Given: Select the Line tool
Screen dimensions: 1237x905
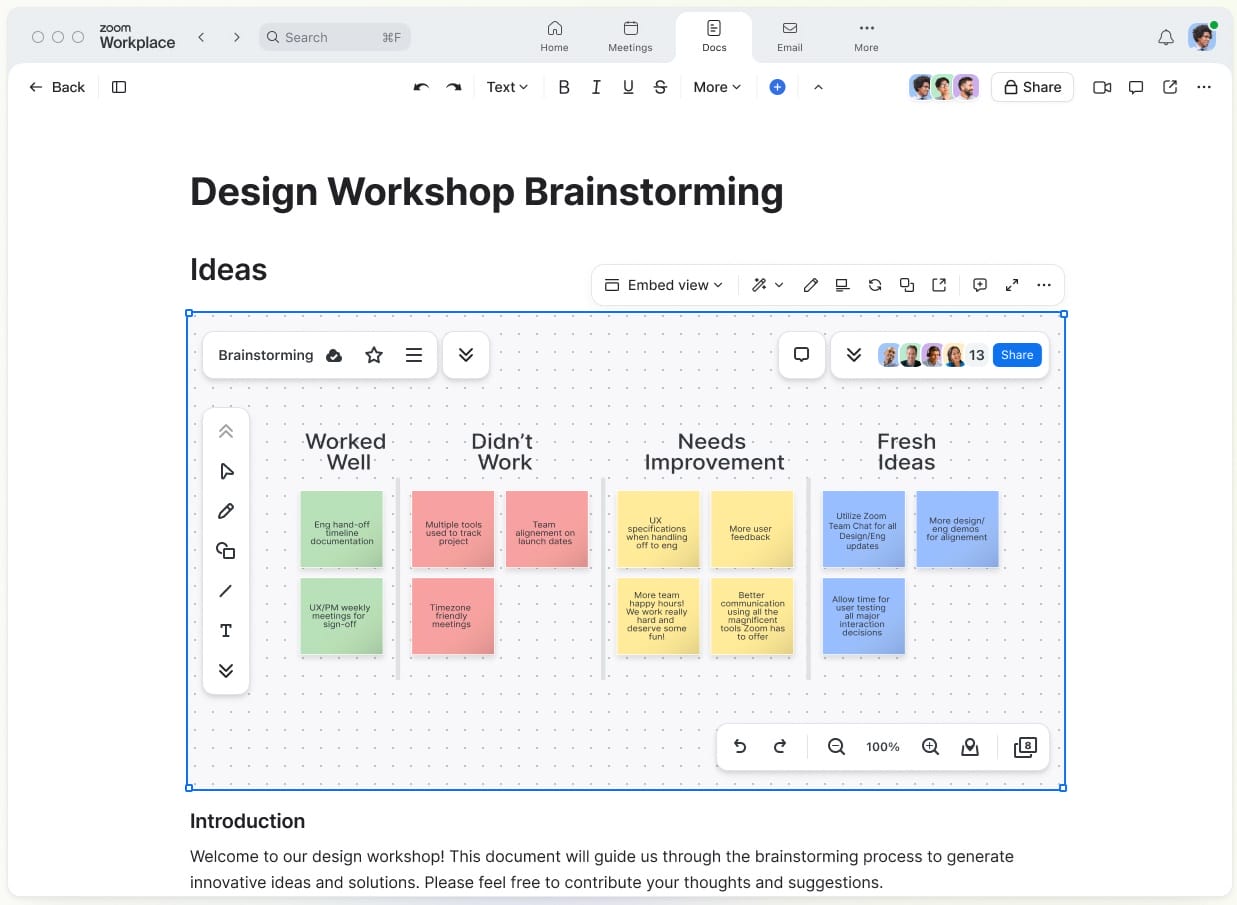Looking at the screenshot, I should pos(226,591).
